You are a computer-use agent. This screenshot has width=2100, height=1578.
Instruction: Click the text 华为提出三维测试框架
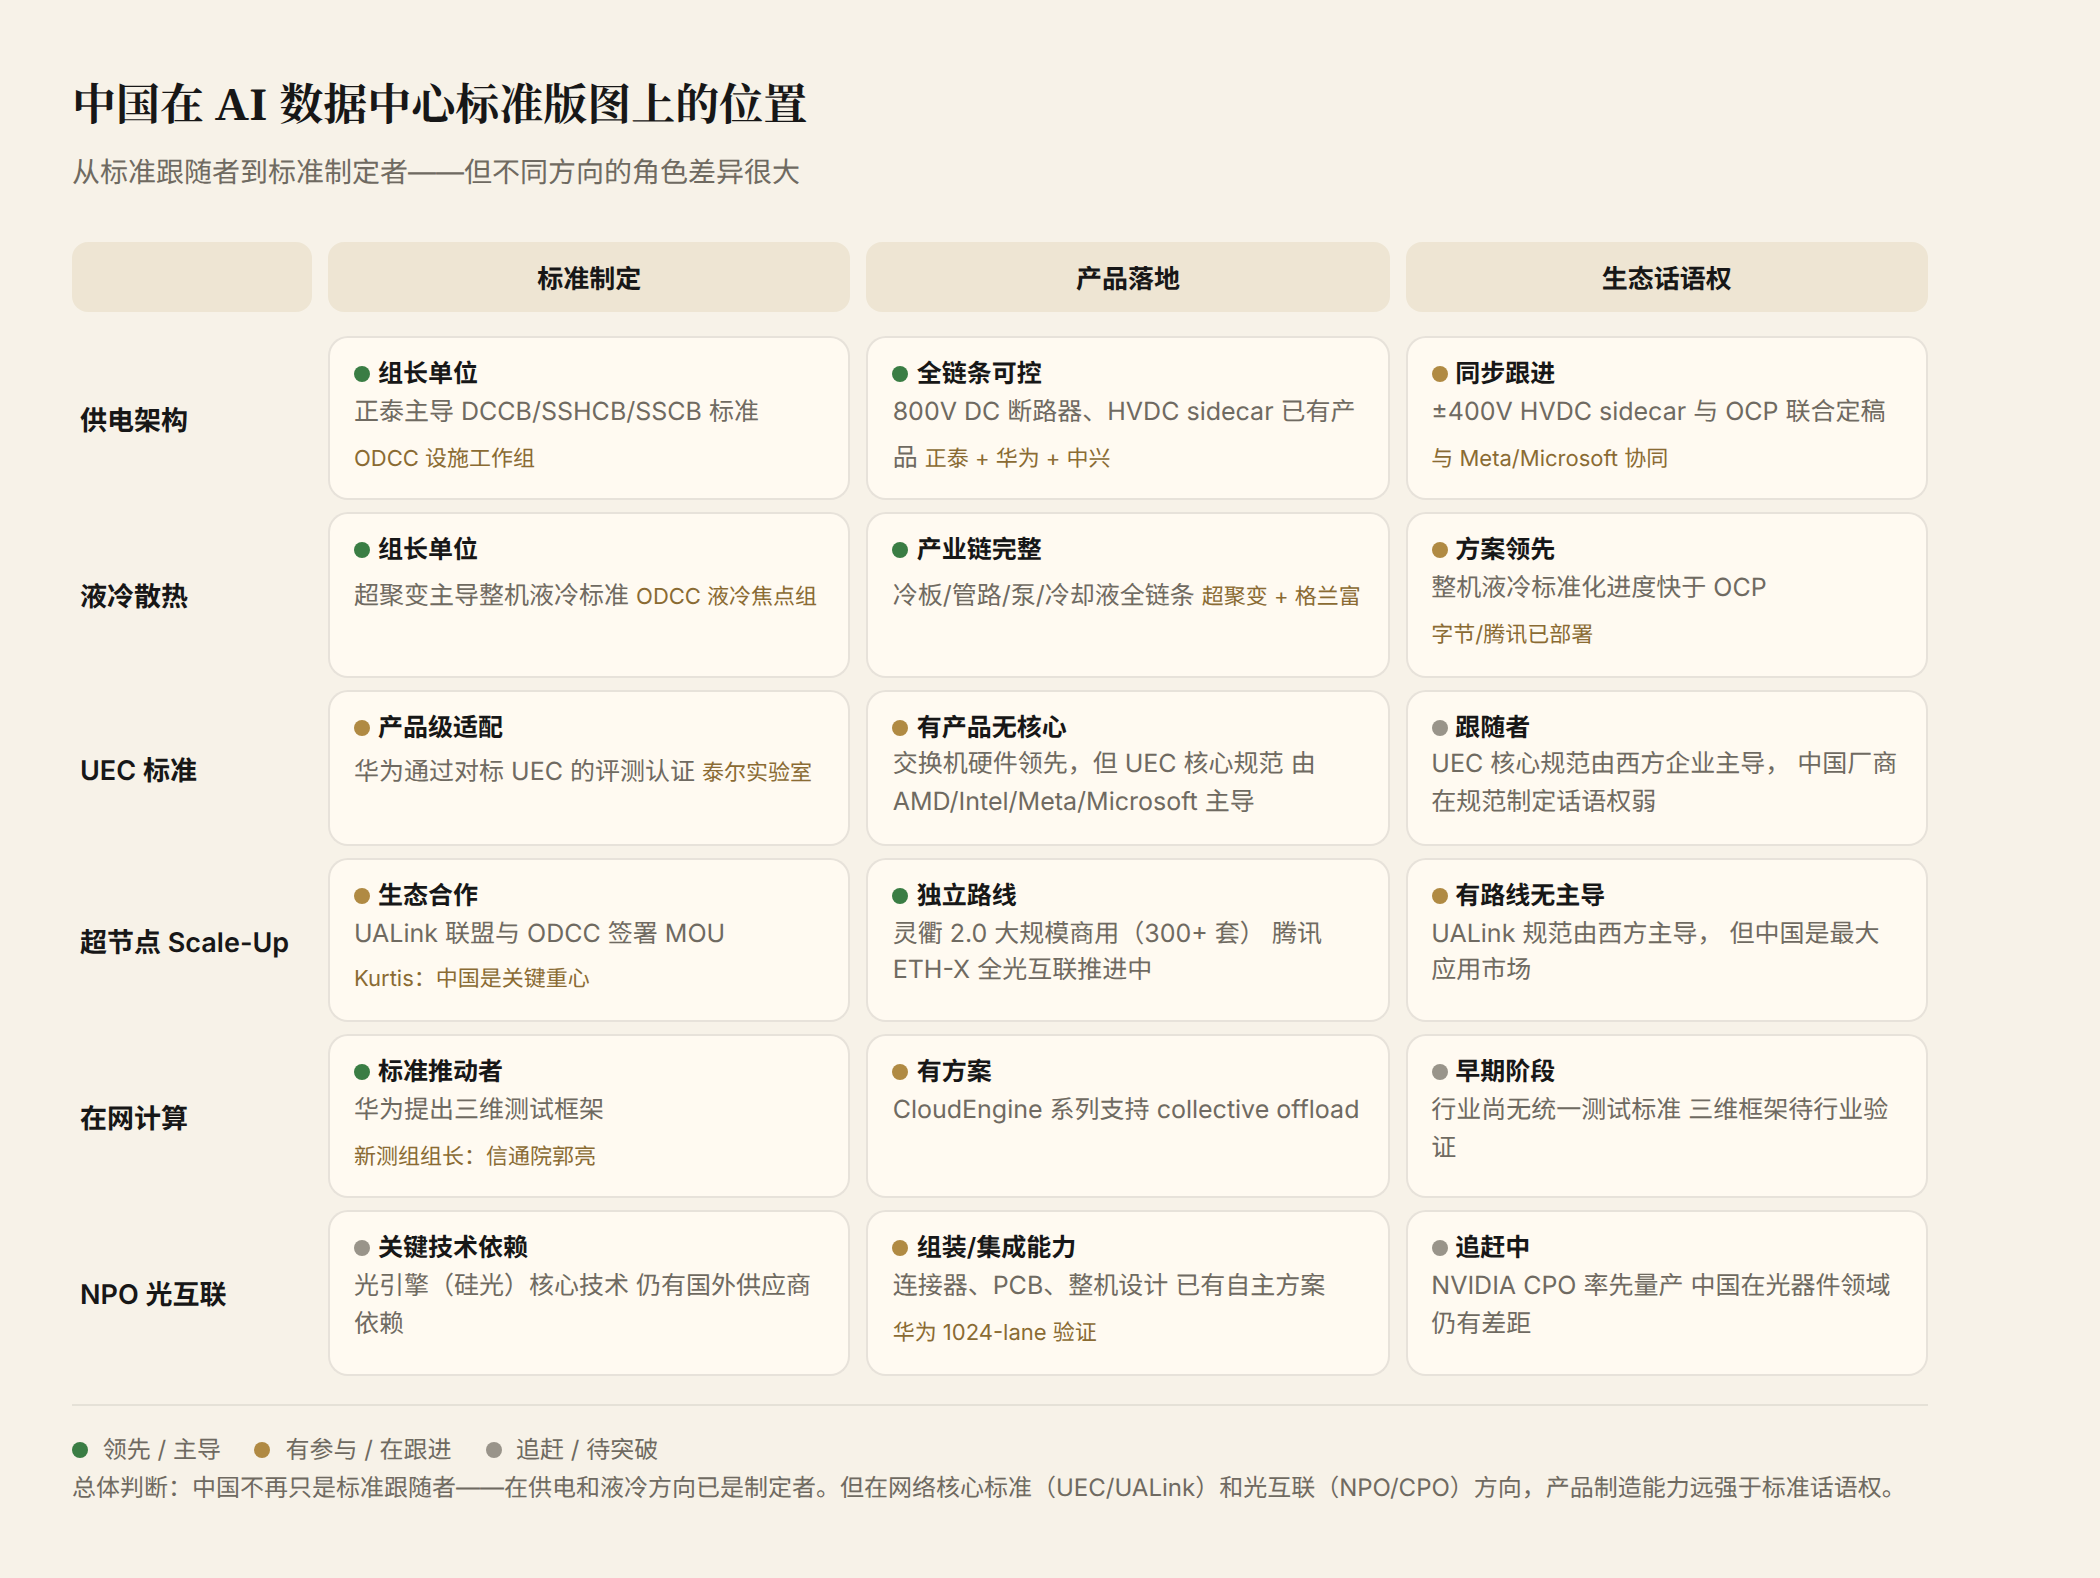pos(479,1109)
